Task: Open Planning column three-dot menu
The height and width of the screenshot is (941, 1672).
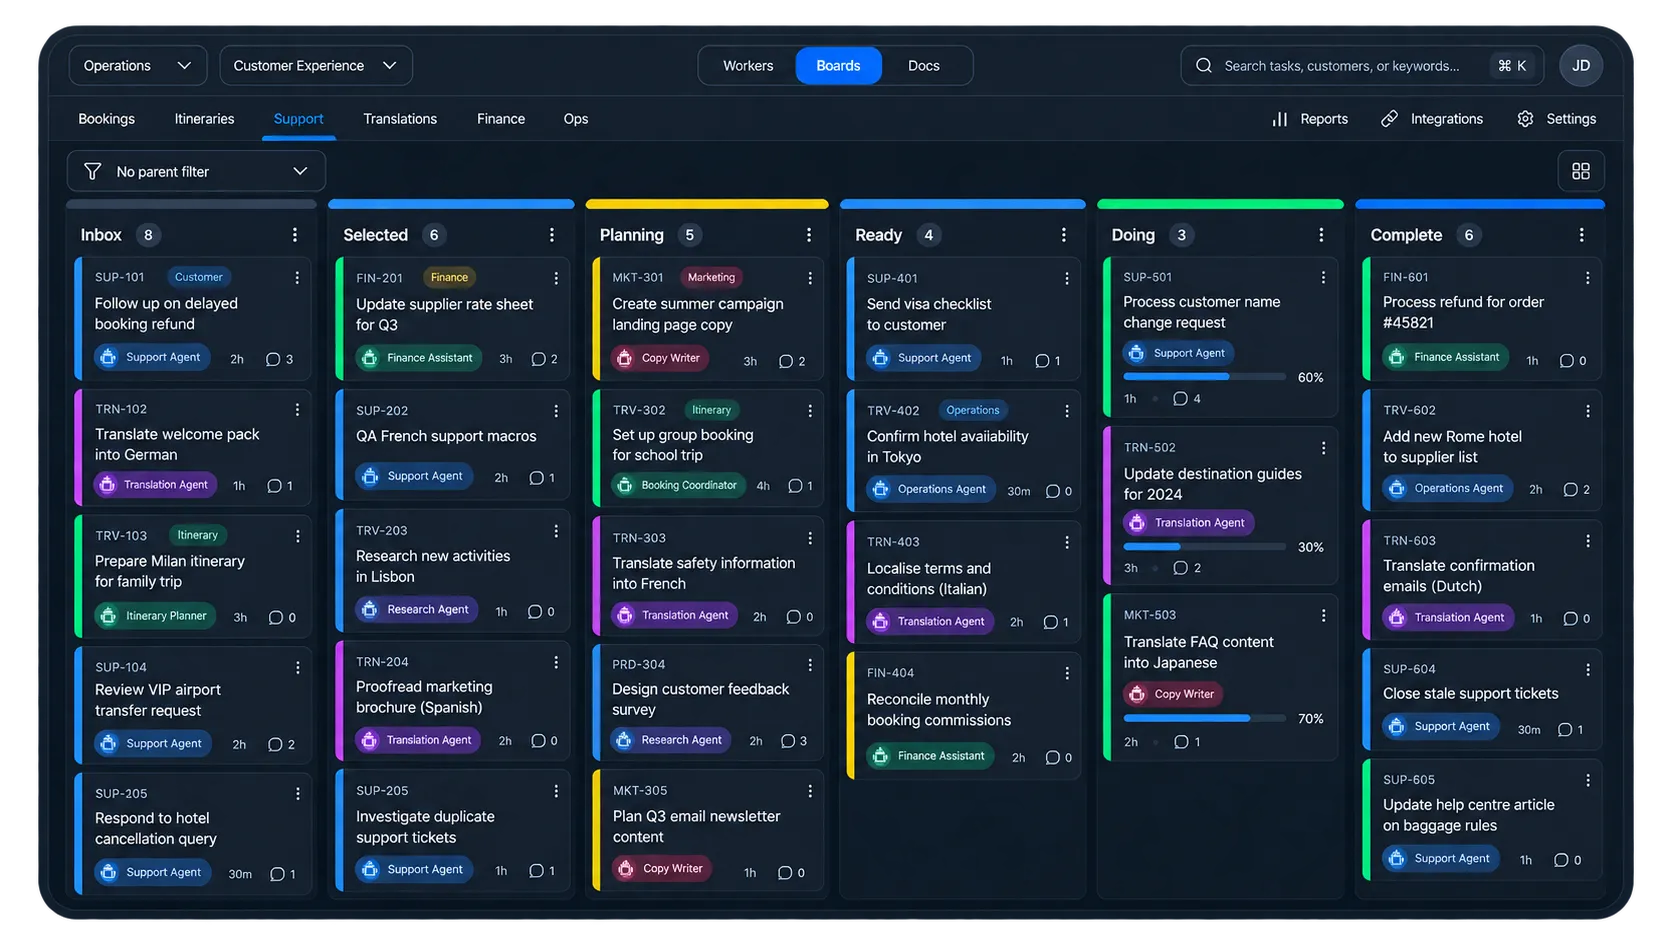Action: tap(808, 235)
